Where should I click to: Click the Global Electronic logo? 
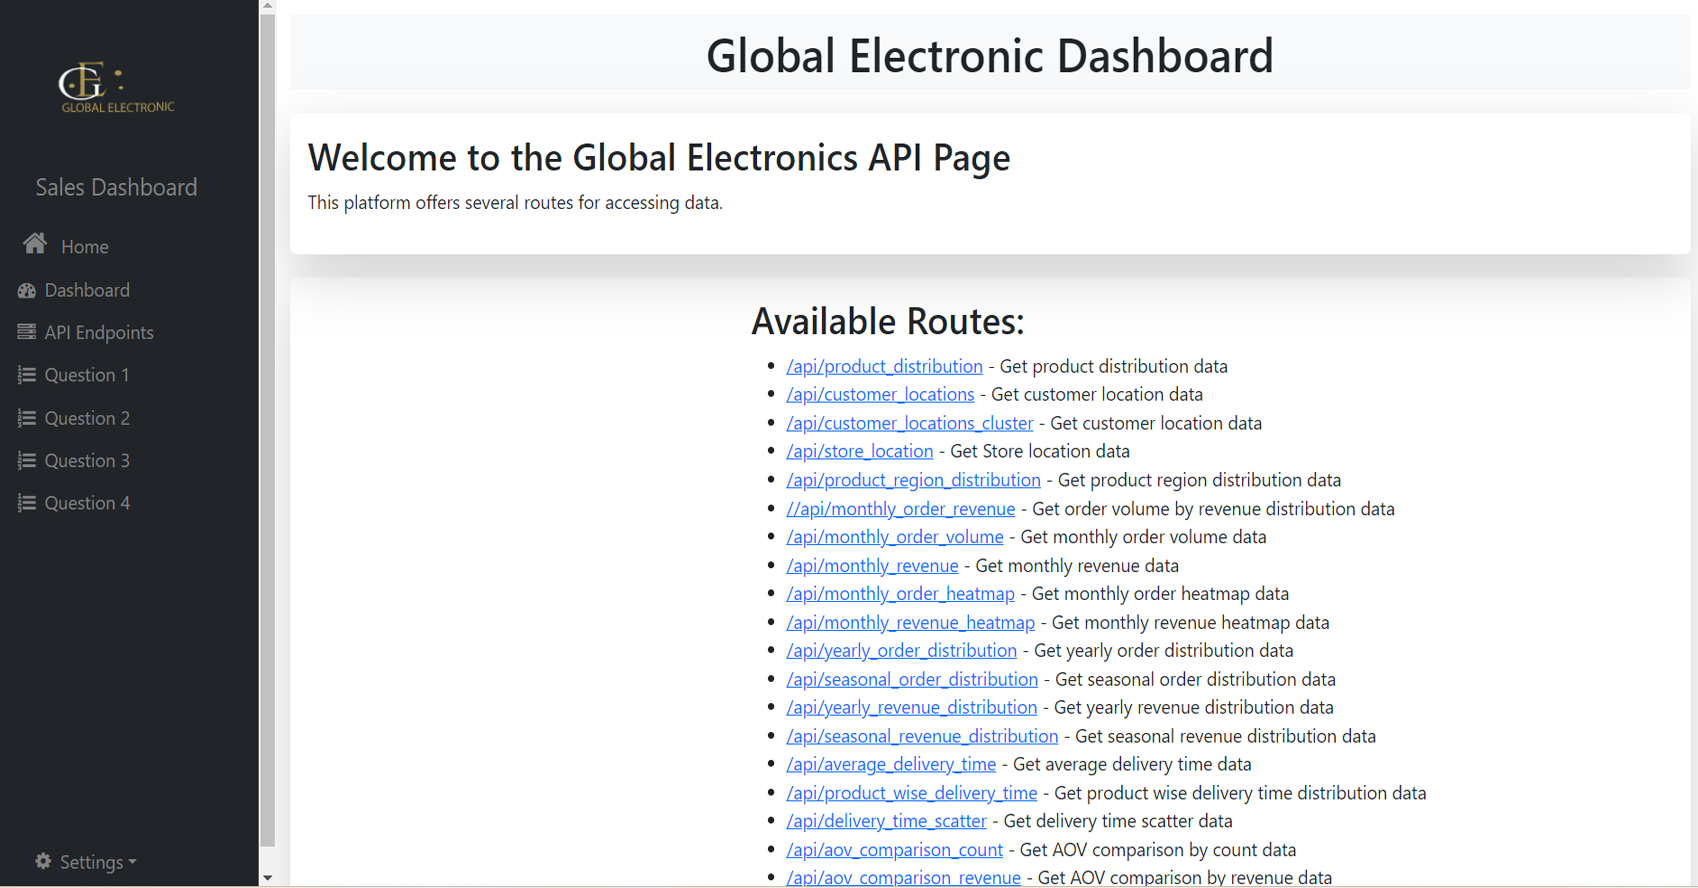[116, 88]
